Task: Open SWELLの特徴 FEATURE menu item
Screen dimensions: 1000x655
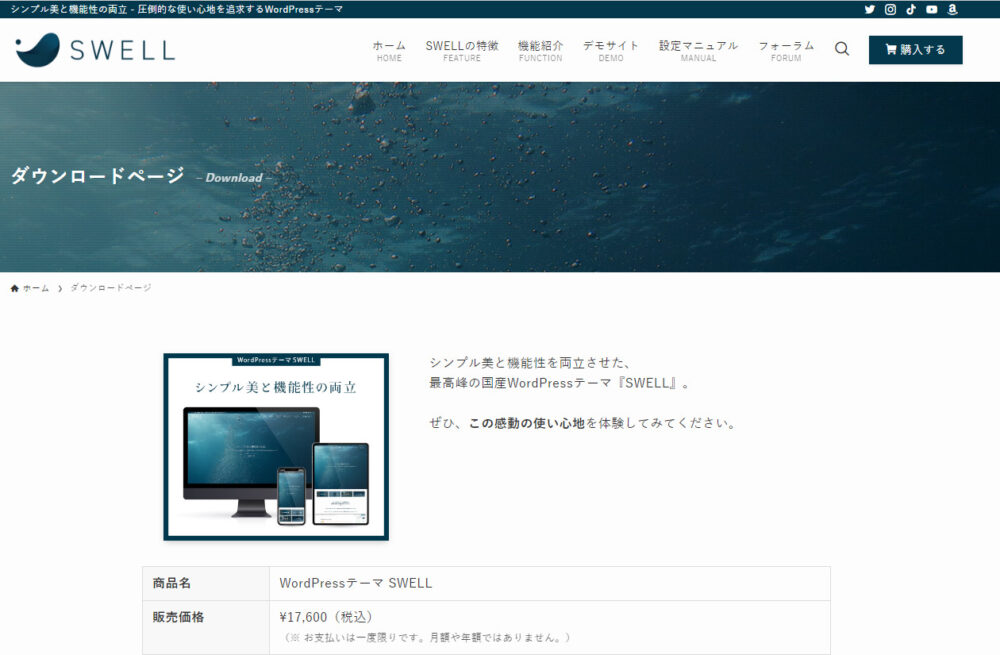Action: click(461, 50)
